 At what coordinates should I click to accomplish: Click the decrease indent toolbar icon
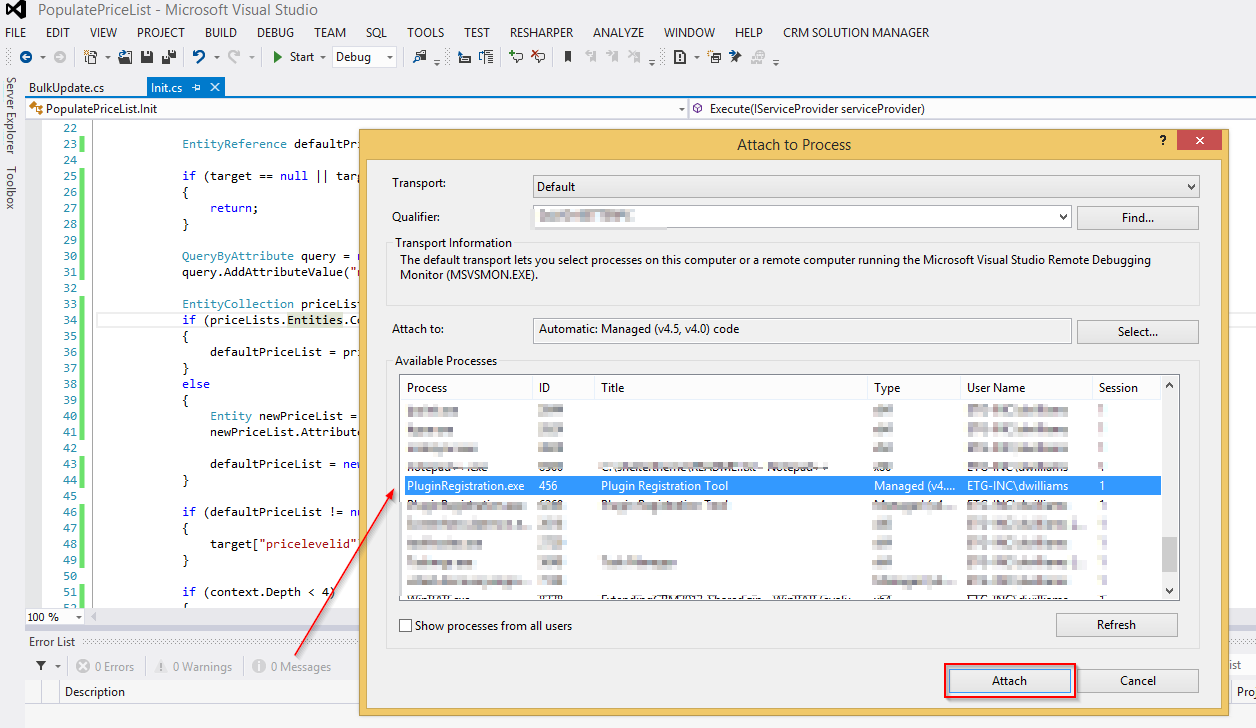tap(464, 57)
